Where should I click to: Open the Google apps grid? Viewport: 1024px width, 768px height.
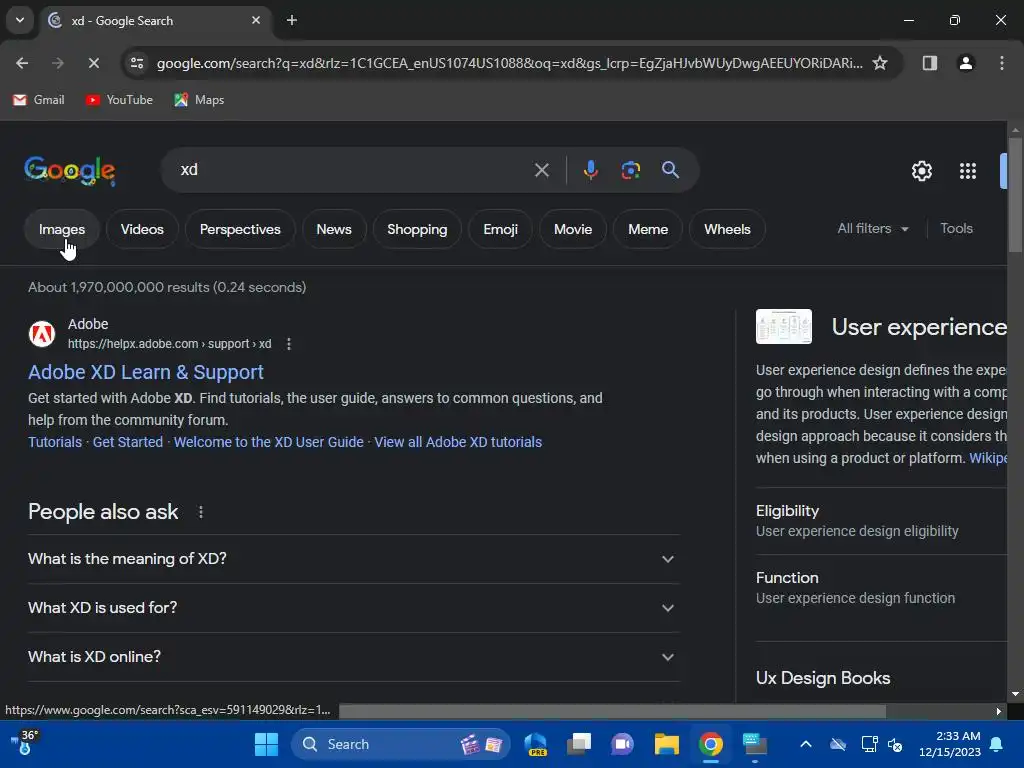(x=968, y=171)
